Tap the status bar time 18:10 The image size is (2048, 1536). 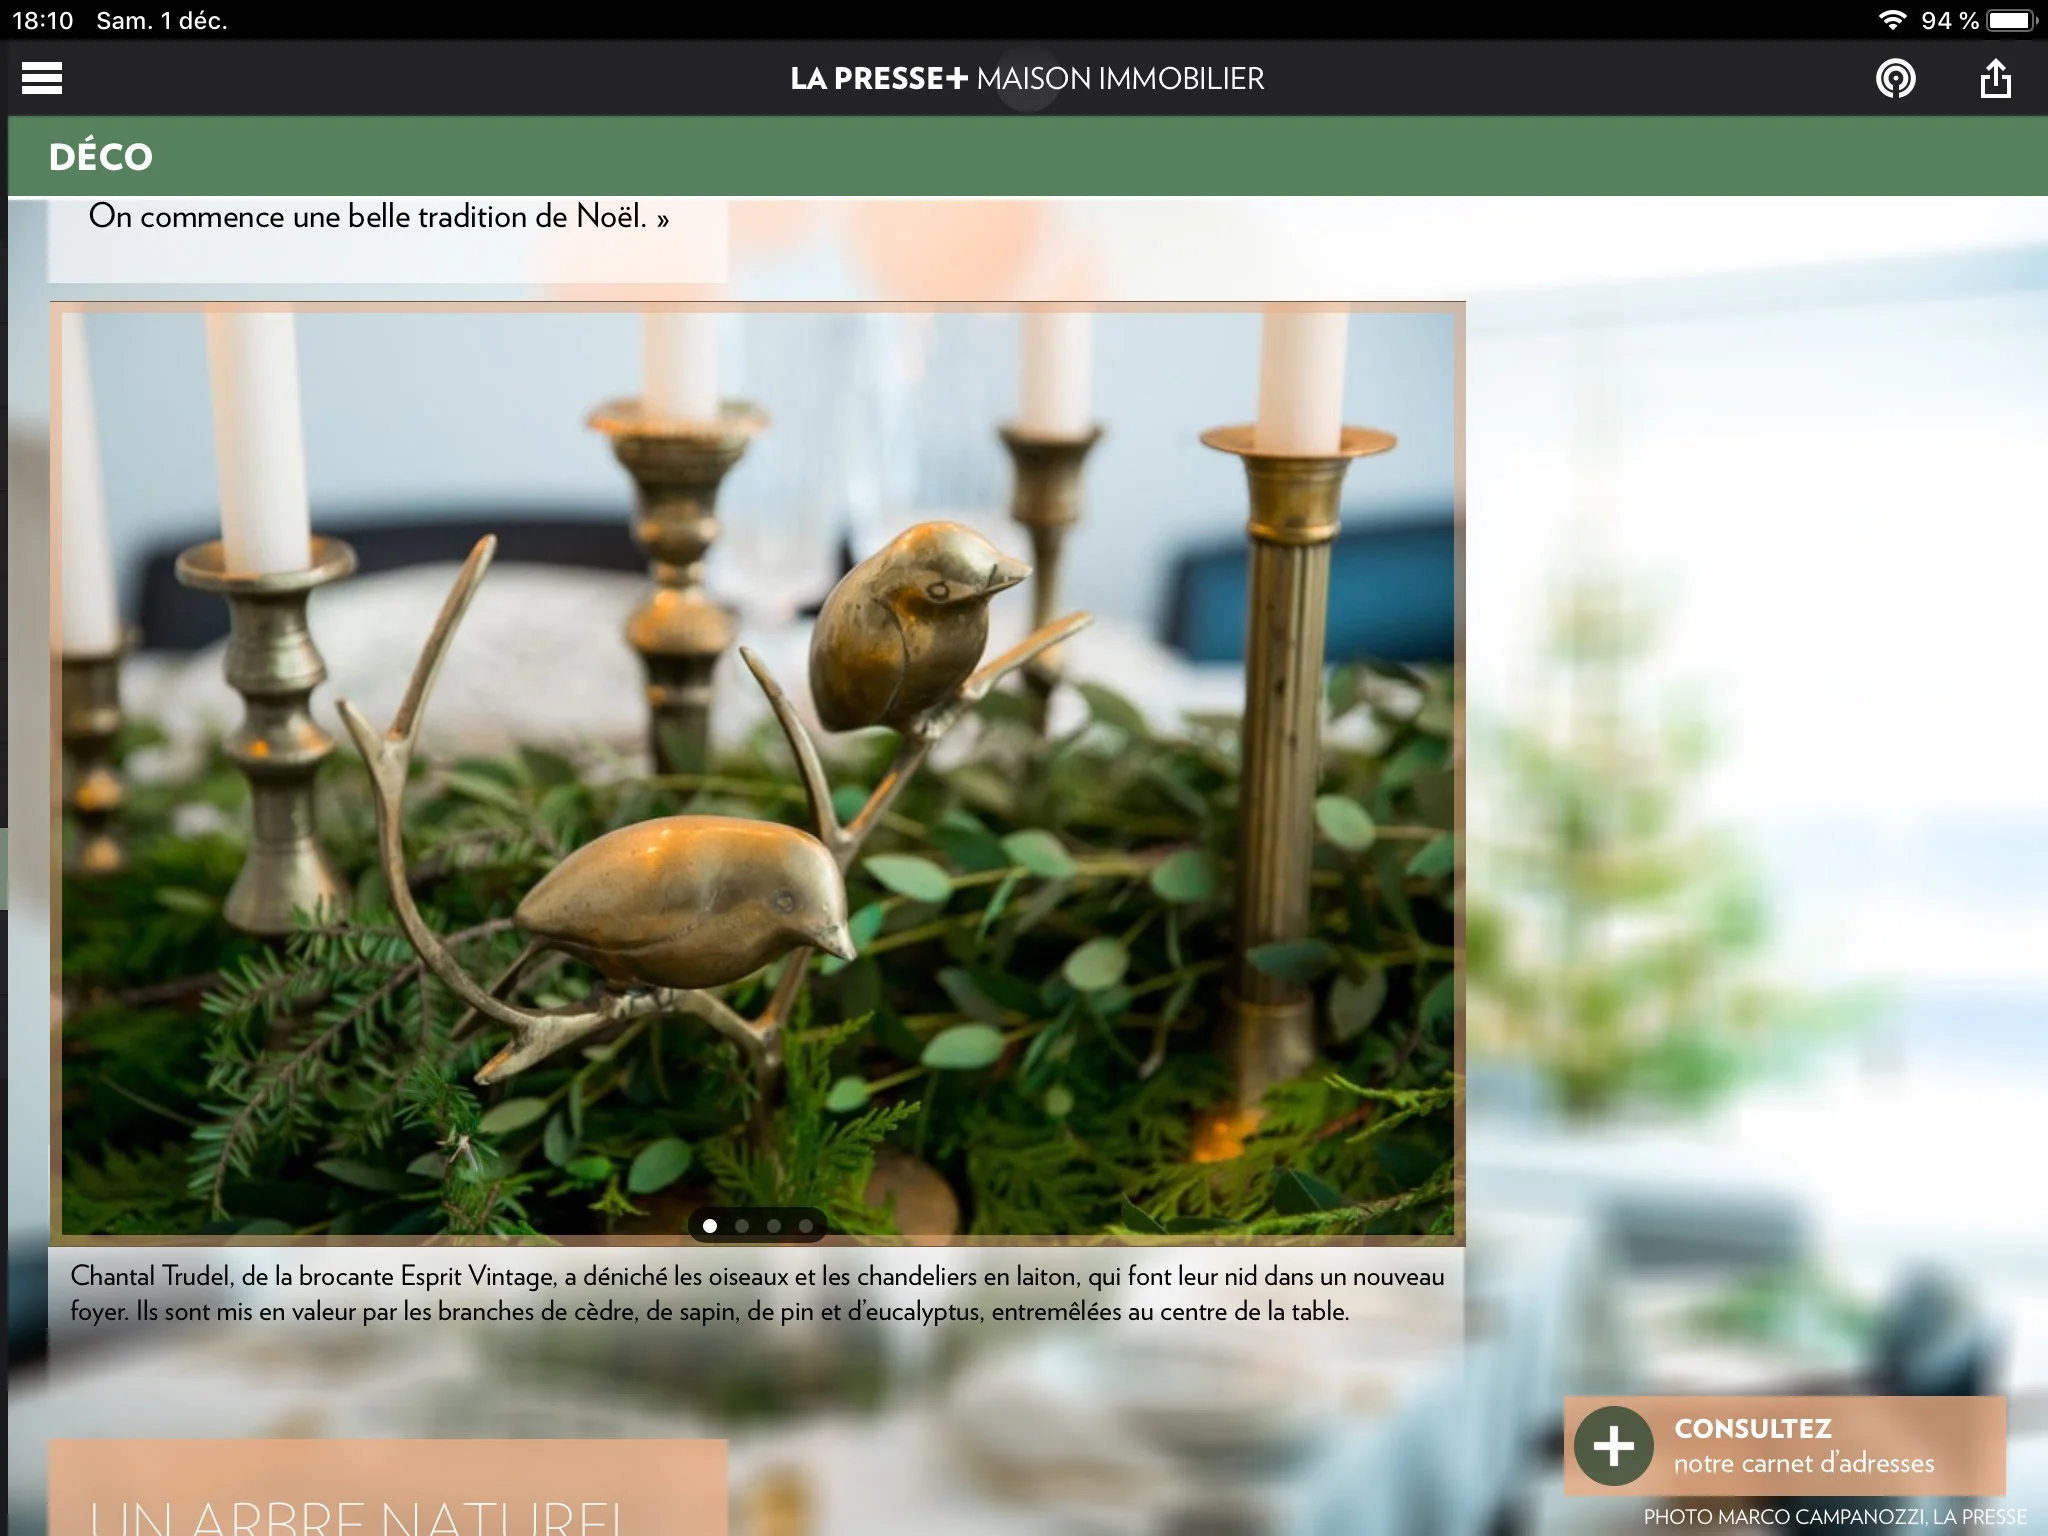pos(42,20)
